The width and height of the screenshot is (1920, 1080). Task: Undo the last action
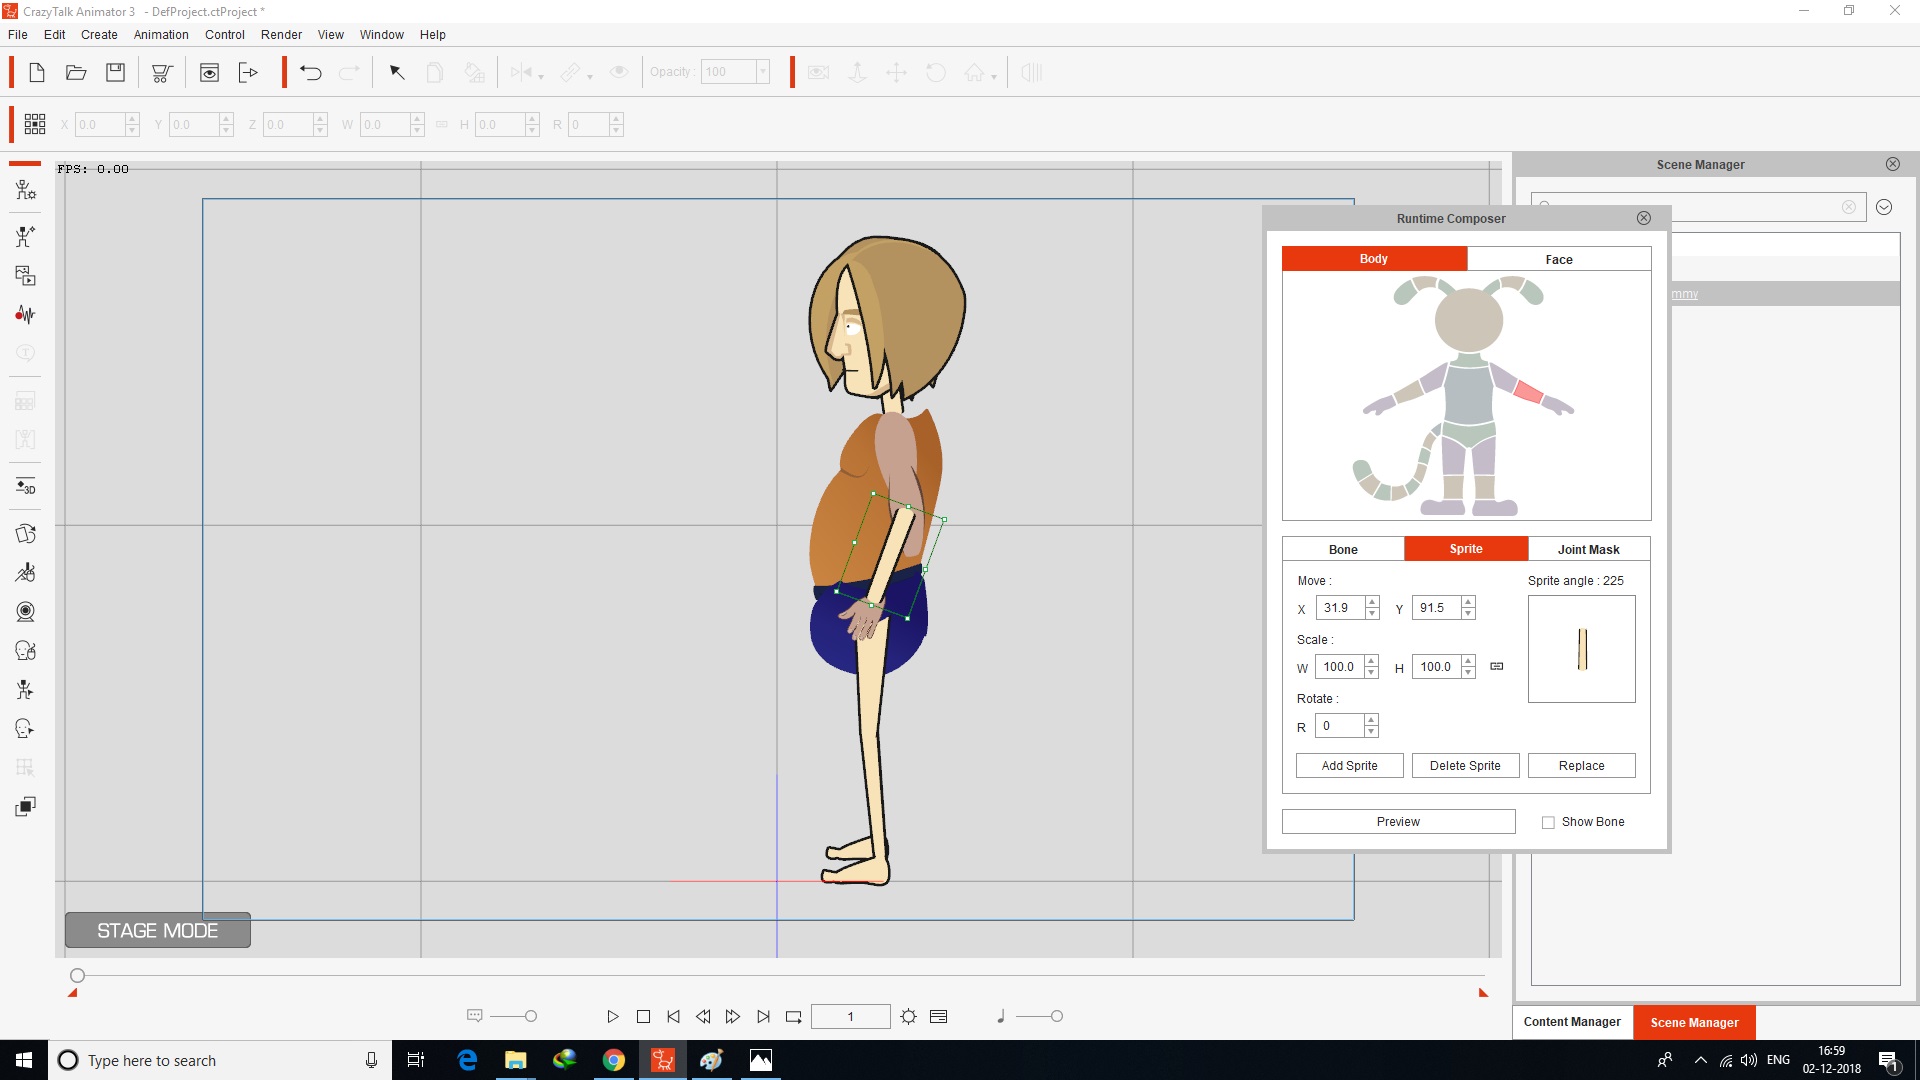(x=311, y=73)
